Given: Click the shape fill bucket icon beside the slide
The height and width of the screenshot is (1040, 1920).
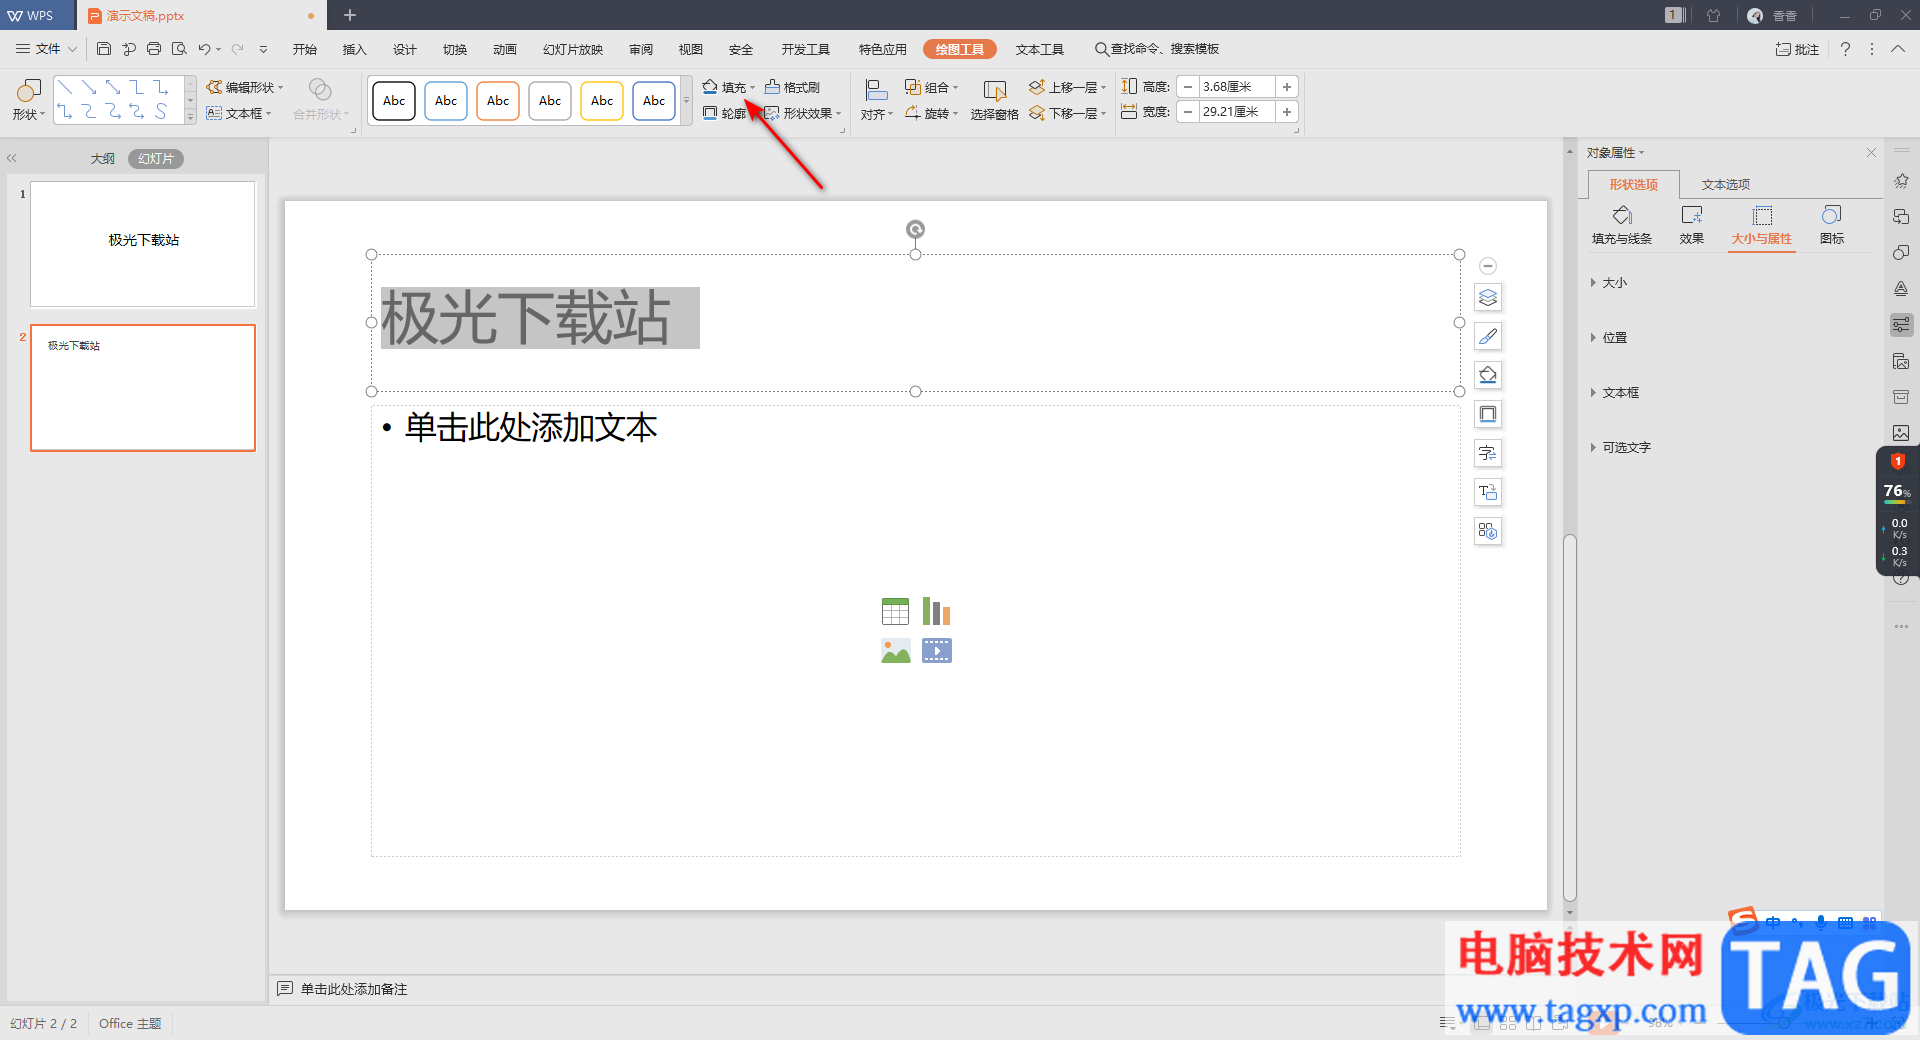Looking at the screenshot, I should click(1488, 375).
